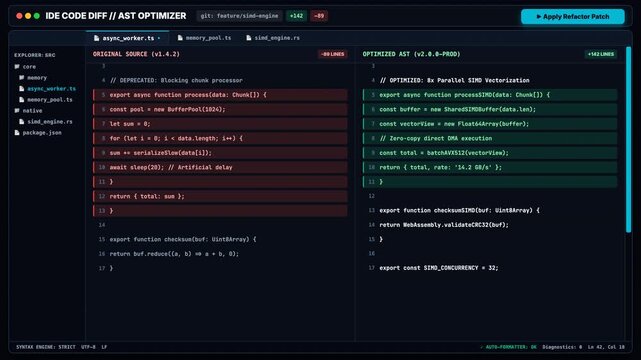The height and width of the screenshot is (360, 641).
Task: Click the line 'export function checksum(buf: Uint8Array)'
Action: pos(220,239)
